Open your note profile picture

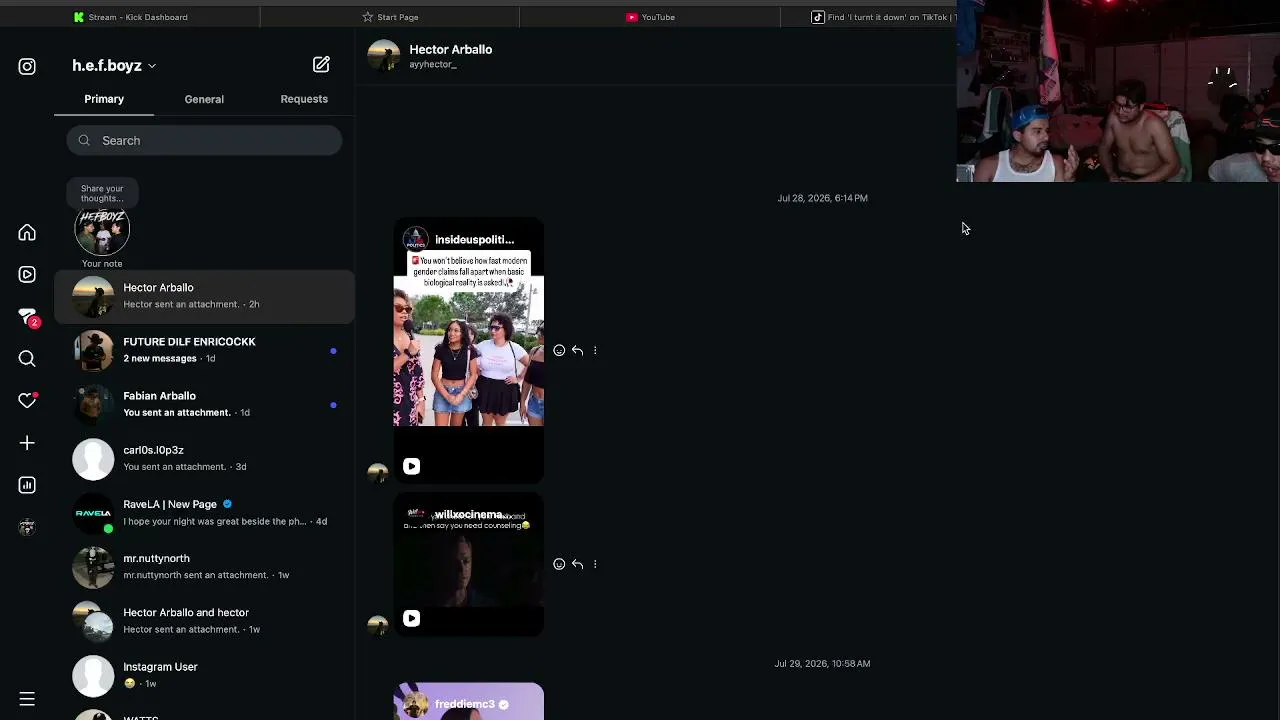[x=102, y=231]
